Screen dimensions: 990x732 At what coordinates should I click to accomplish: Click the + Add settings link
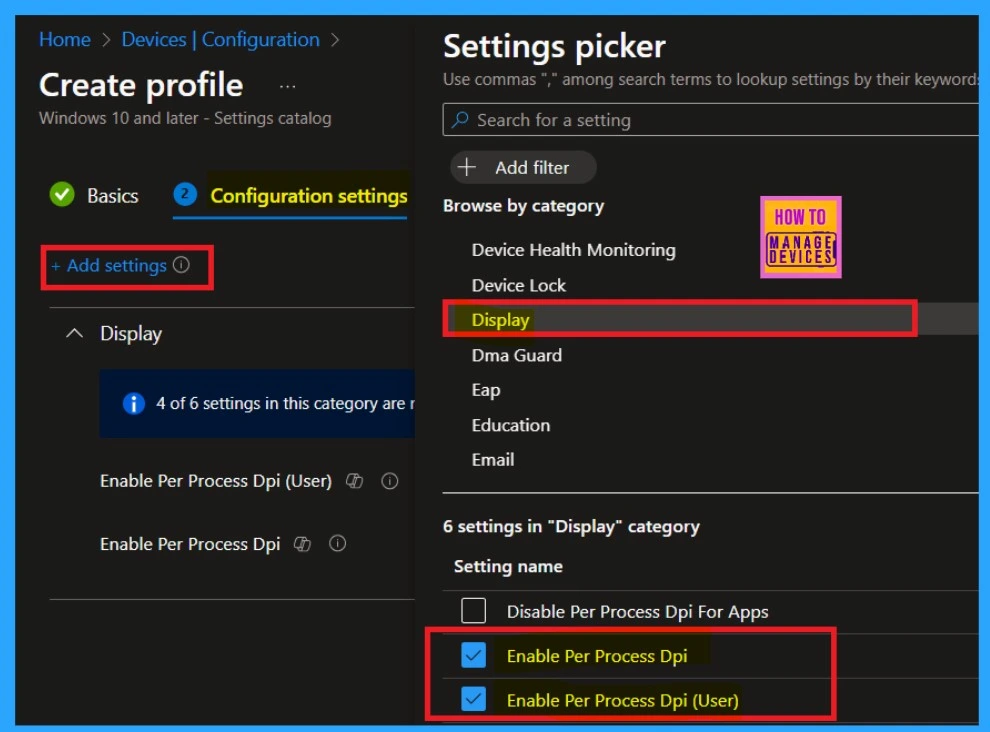tap(109, 266)
